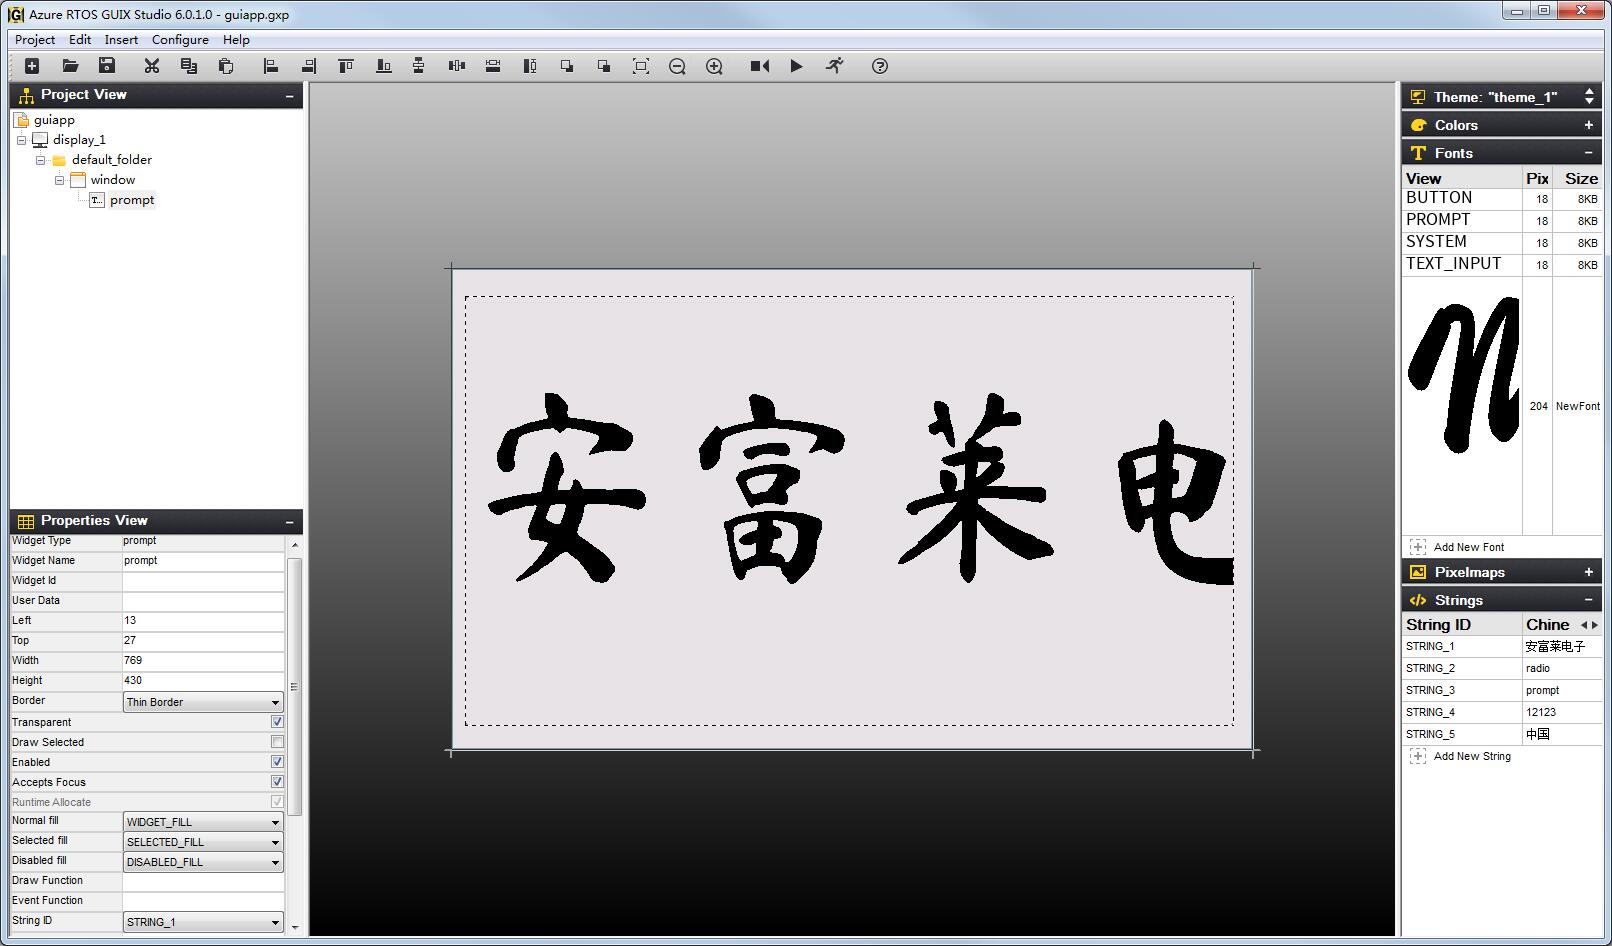Make selected widgets equal height
Screen dimensions: 1612x946
tap(530, 66)
